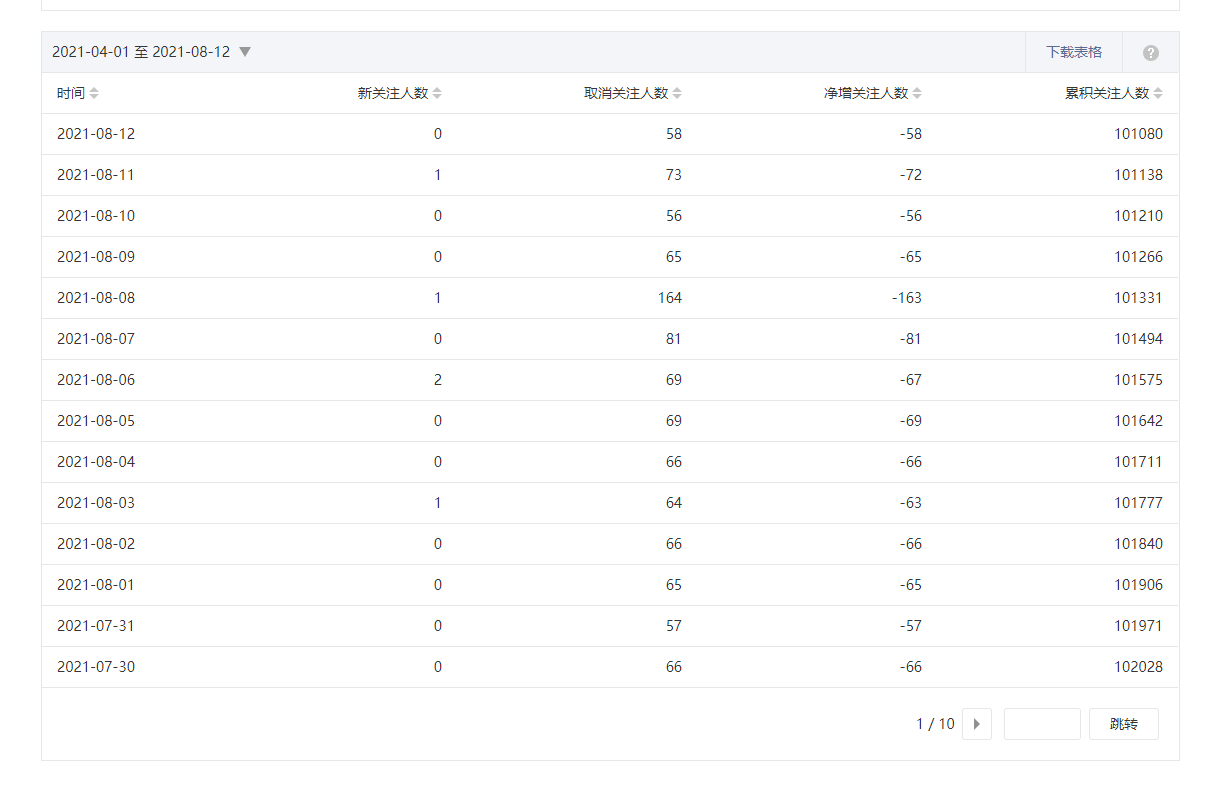Click the 新关注人数 column header label
This screenshot has width=1223, height=788.
(x=393, y=93)
